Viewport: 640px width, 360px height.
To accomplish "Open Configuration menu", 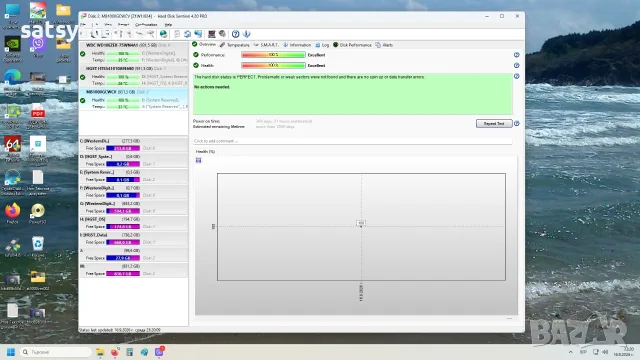I will (x=146, y=24).
